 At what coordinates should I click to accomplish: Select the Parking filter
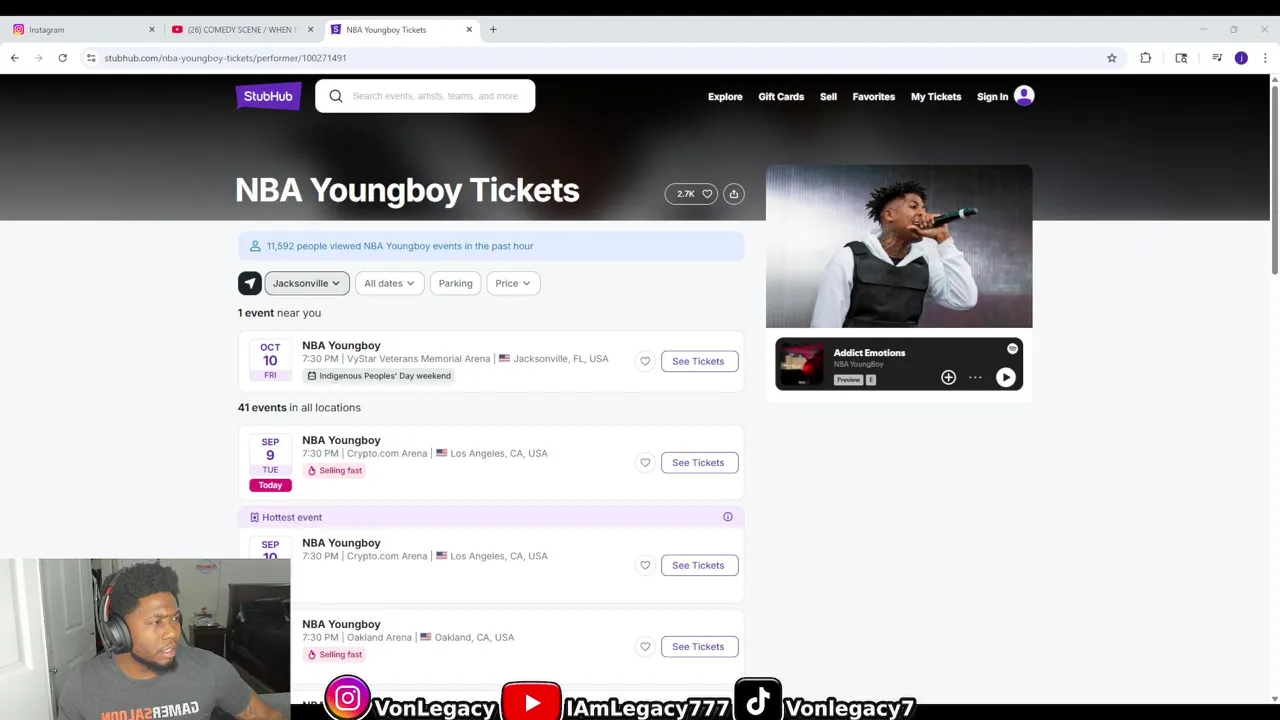pyautogui.click(x=455, y=283)
